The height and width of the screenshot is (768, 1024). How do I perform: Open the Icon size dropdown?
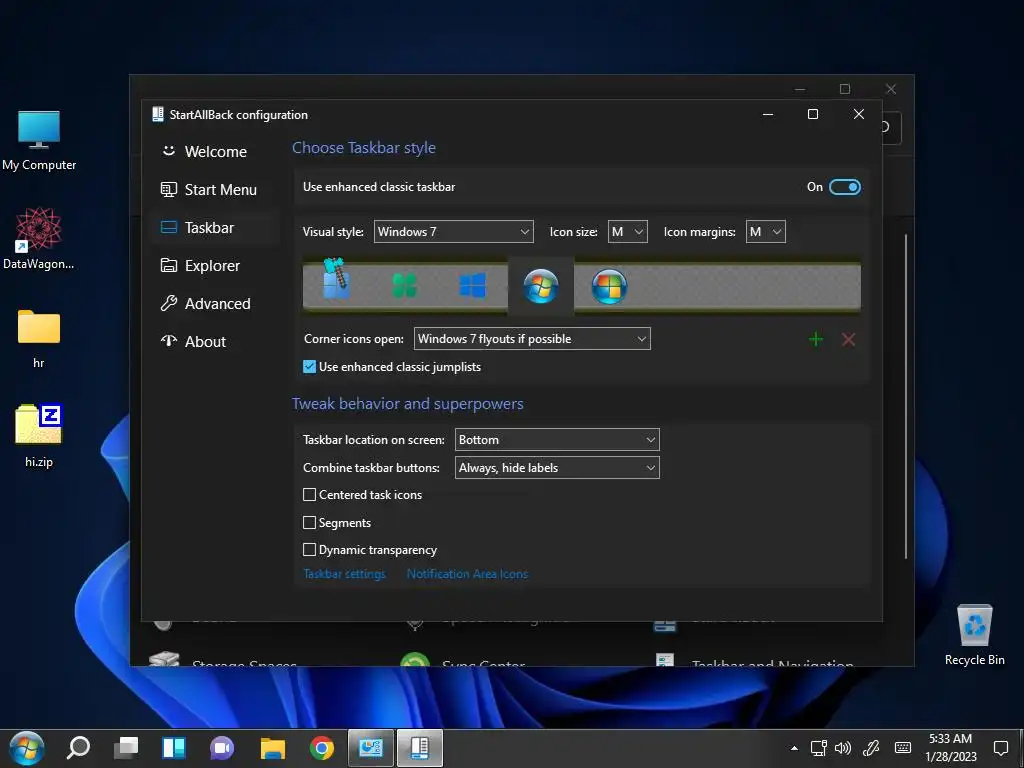click(x=628, y=232)
